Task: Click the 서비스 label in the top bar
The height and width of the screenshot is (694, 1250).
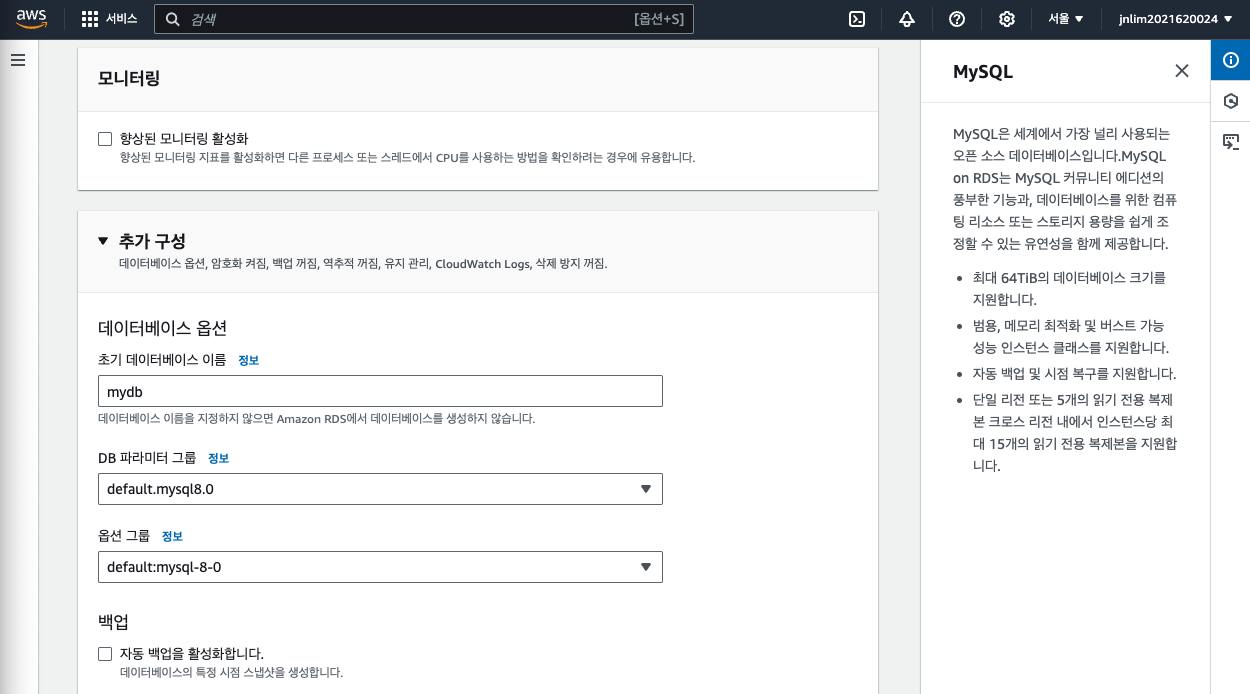Action: [122, 19]
